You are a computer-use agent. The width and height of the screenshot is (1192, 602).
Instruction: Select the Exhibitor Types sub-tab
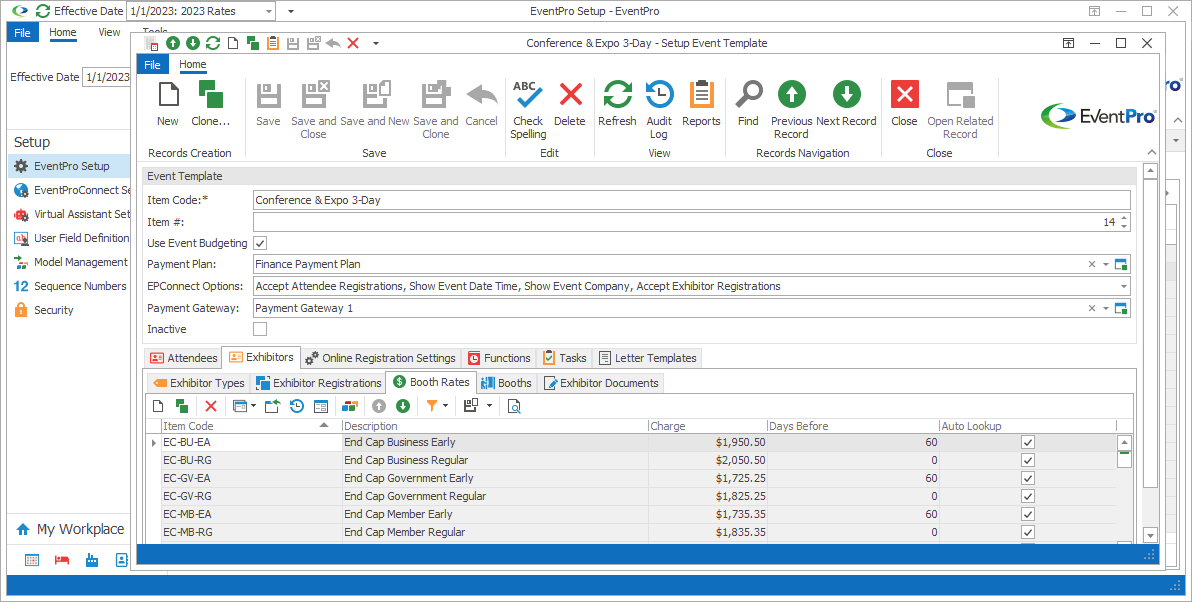tap(198, 383)
